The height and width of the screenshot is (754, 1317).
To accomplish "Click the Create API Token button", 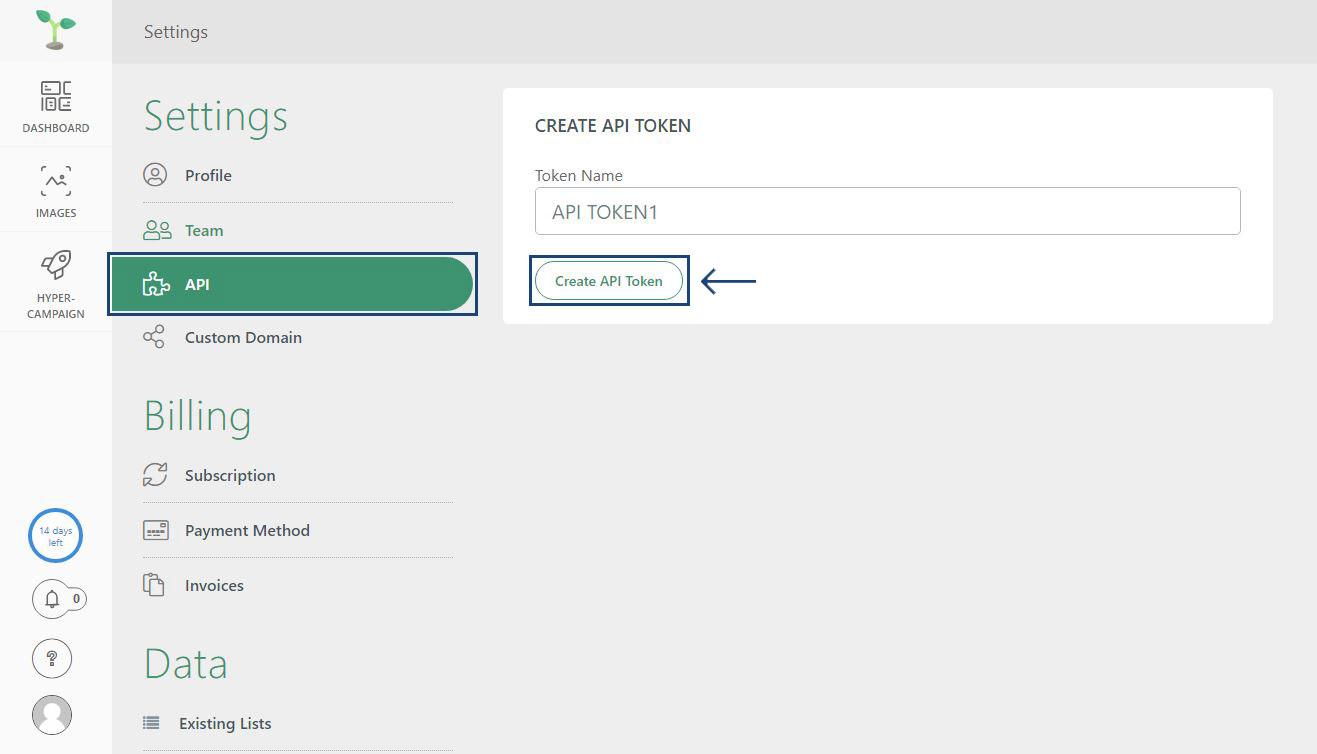I will [609, 281].
